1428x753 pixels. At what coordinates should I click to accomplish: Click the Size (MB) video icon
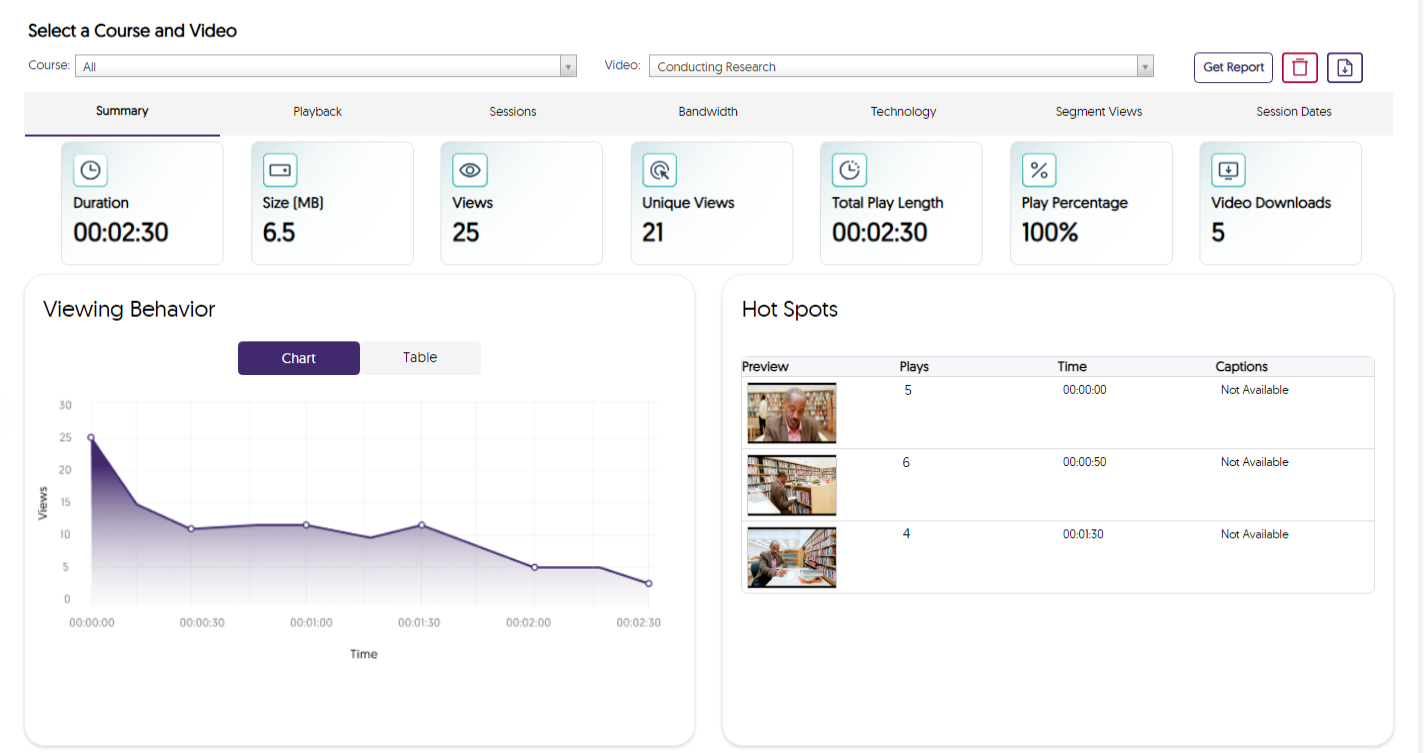pyautogui.click(x=280, y=170)
